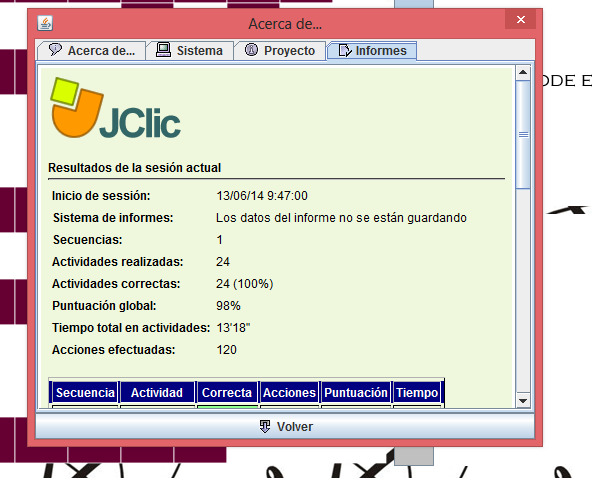Image resolution: width=592 pixels, height=478 pixels.
Task: Click the Actividades correctas value 24 (100%)
Action: pyautogui.click(x=244, y=284)
